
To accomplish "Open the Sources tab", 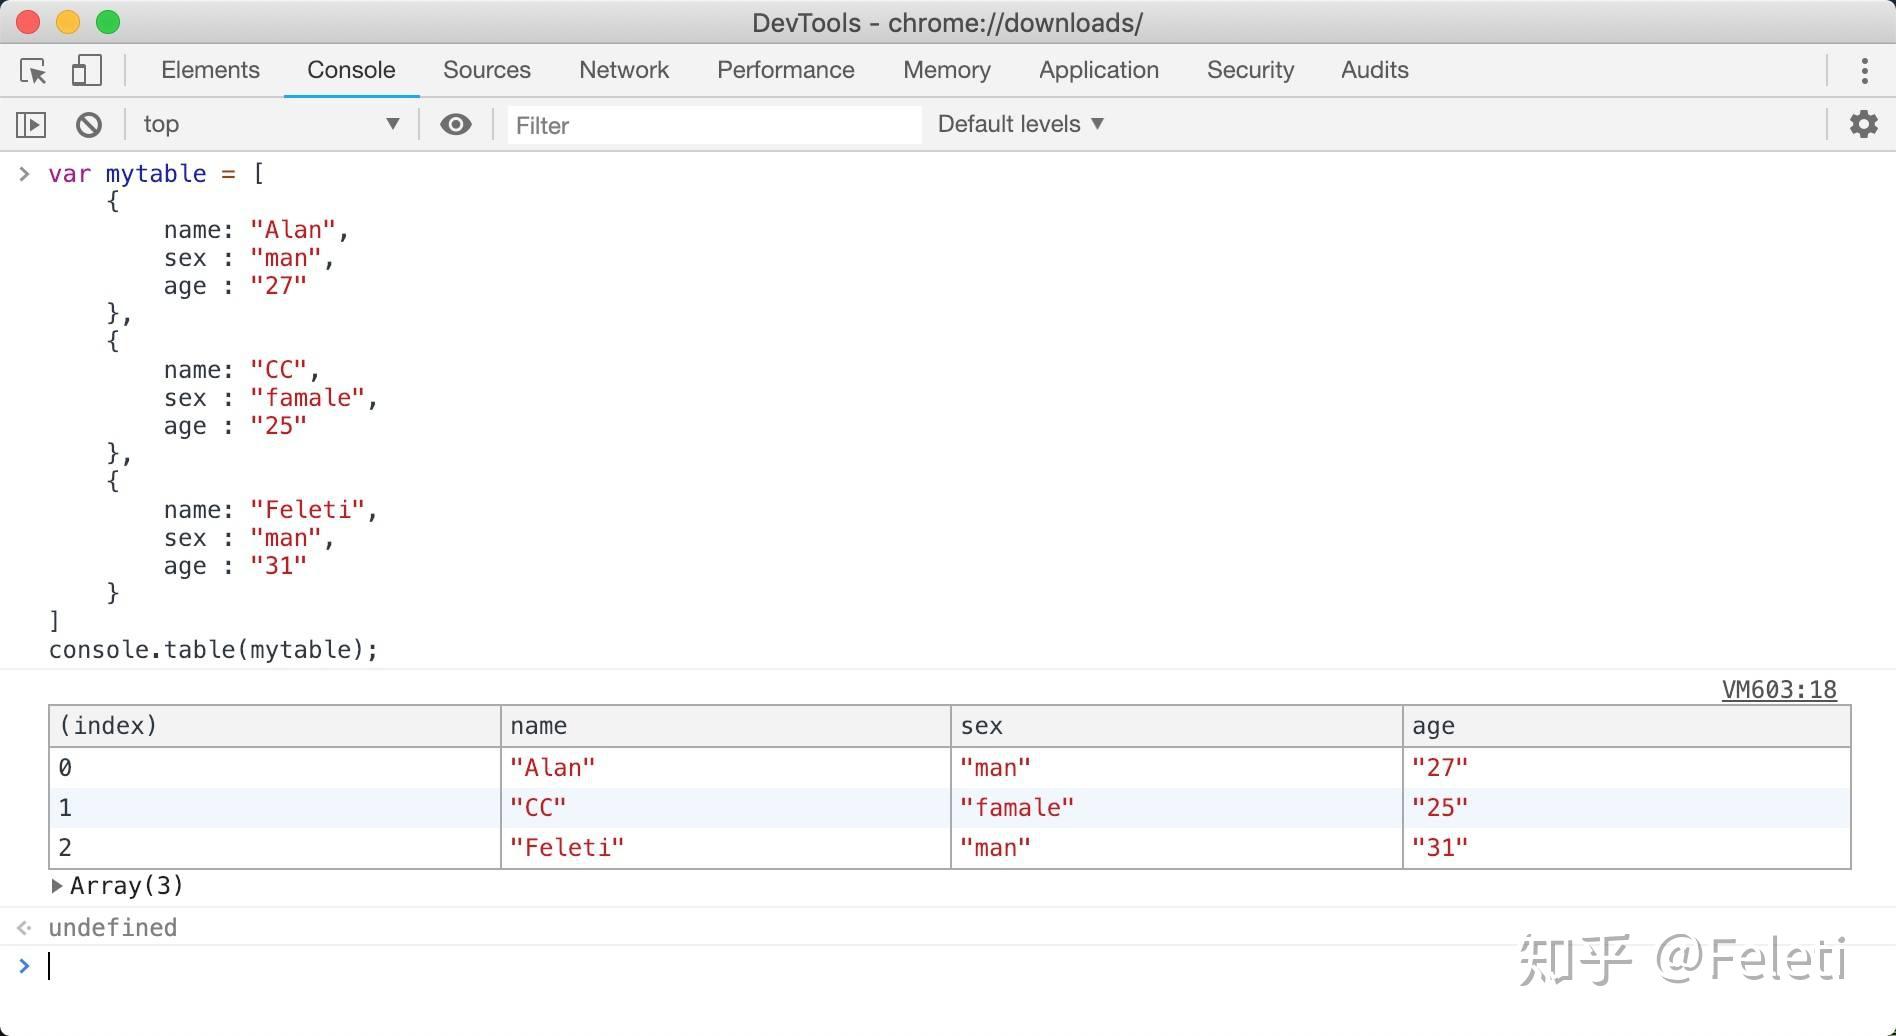I will pos(487,70).
